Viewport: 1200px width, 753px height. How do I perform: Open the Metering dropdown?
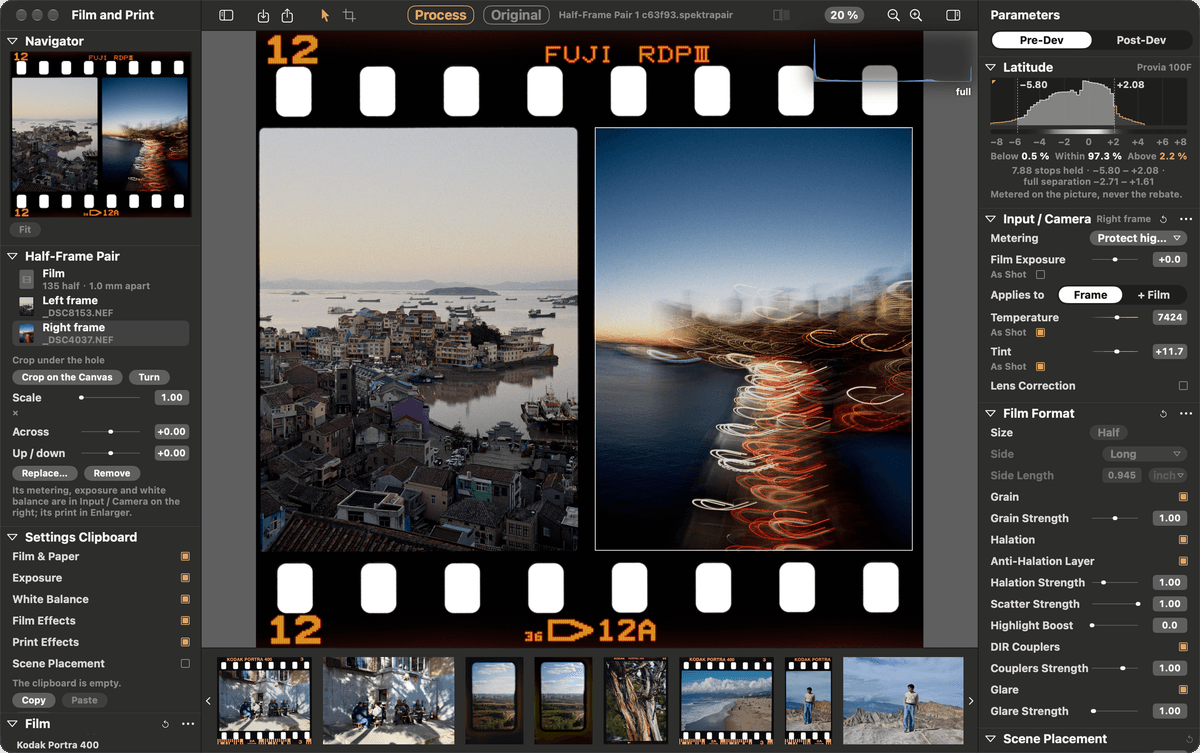pyautogui.click(x=1138, y=238)
